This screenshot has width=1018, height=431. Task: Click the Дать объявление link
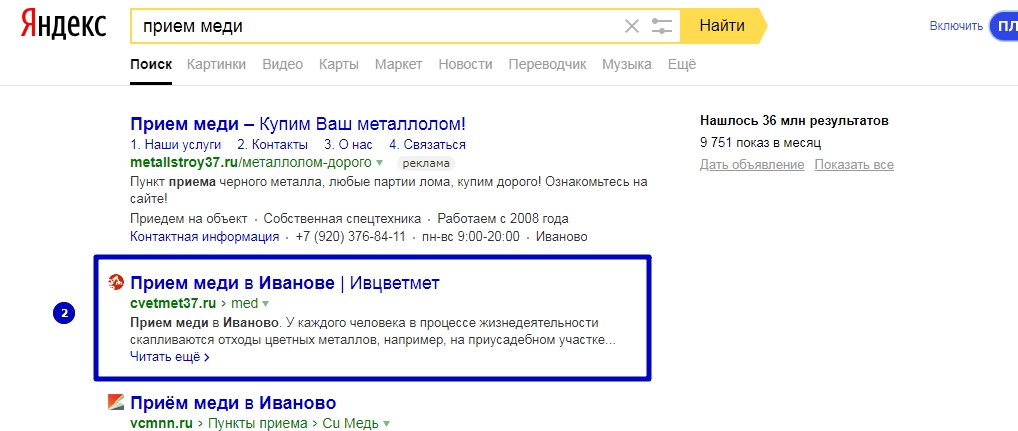click(752, 165)
